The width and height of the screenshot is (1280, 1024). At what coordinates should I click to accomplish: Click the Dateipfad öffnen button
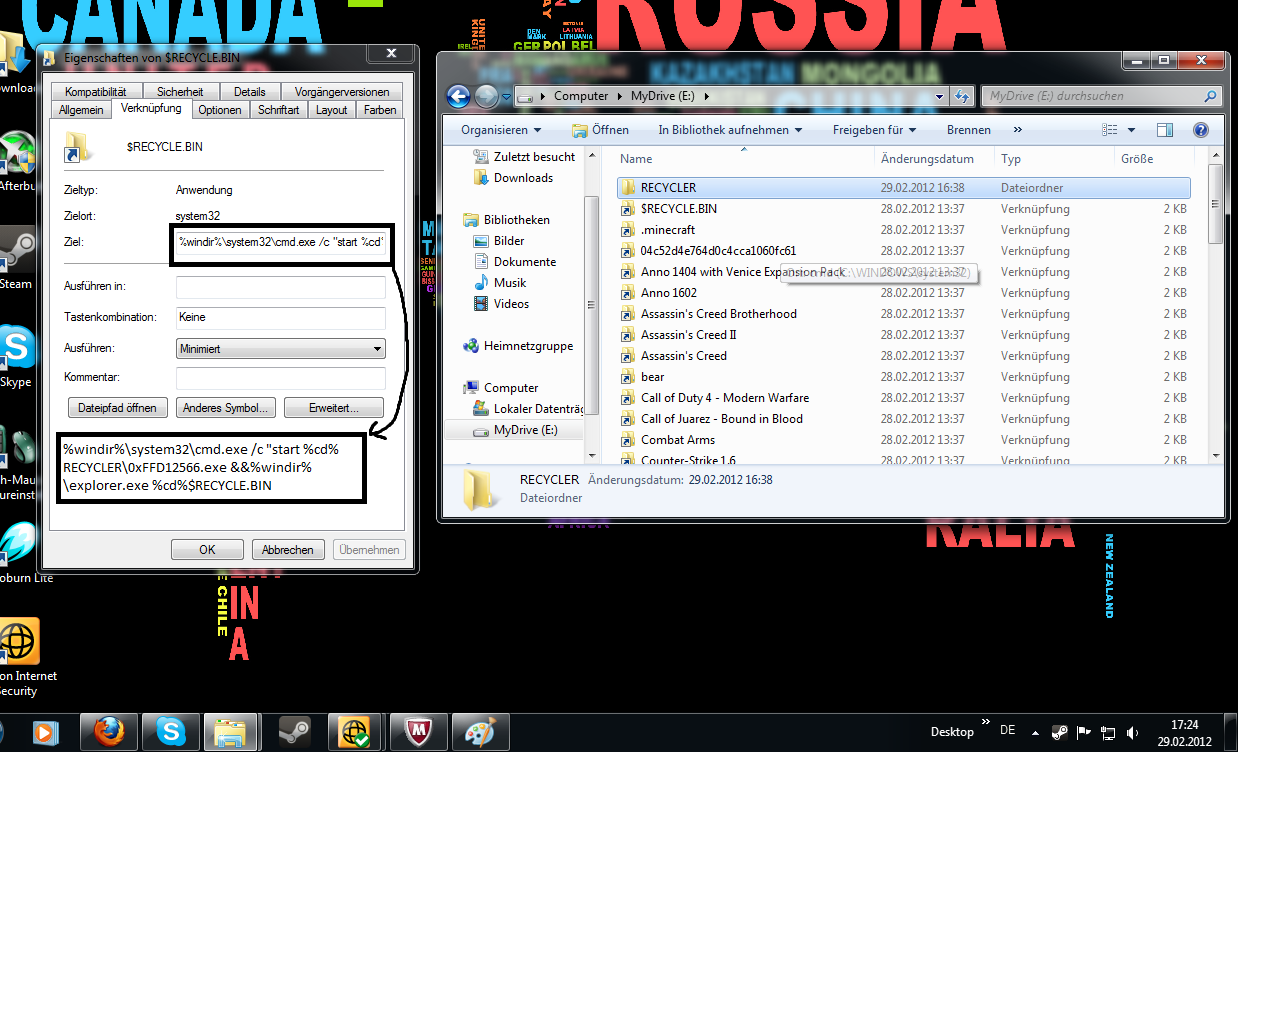coord(117,408)
